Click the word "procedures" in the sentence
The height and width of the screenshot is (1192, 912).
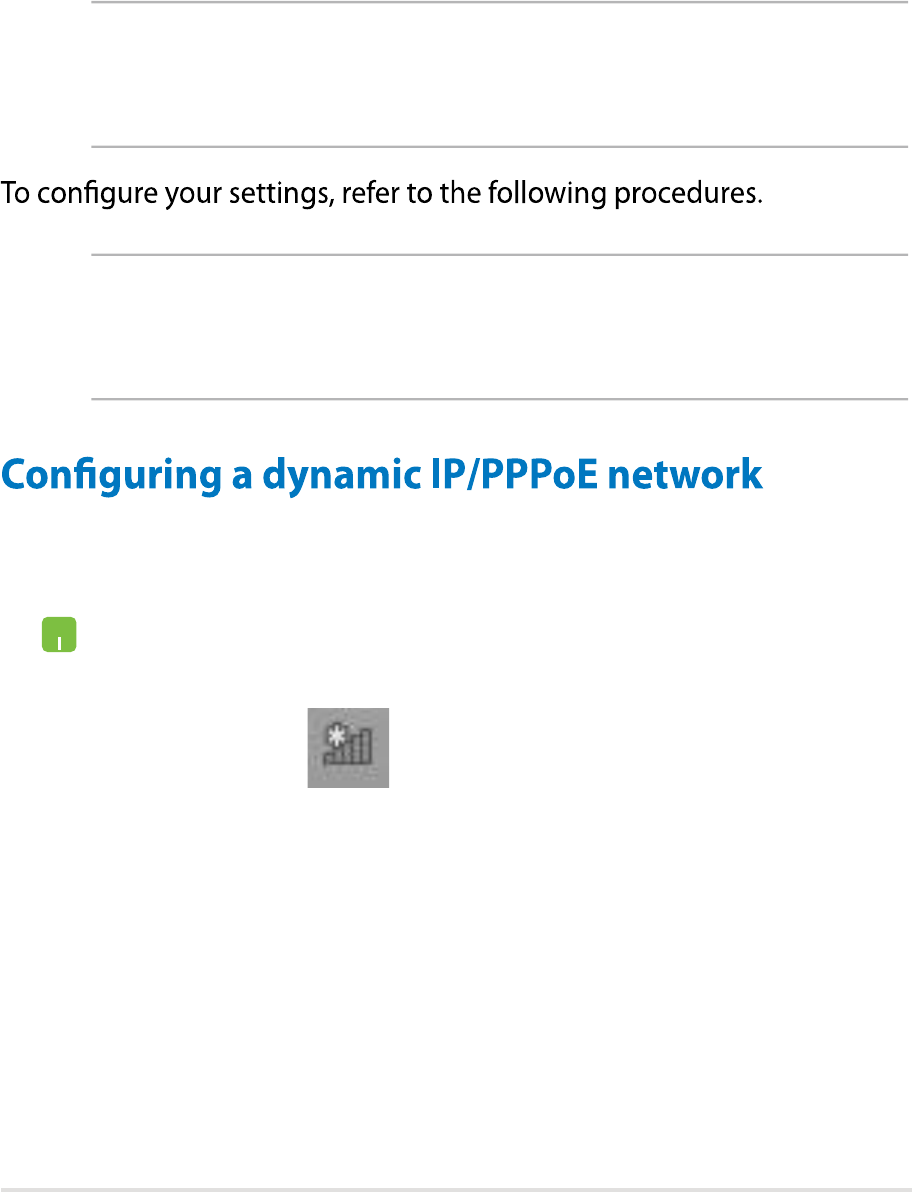pos(687,194)
